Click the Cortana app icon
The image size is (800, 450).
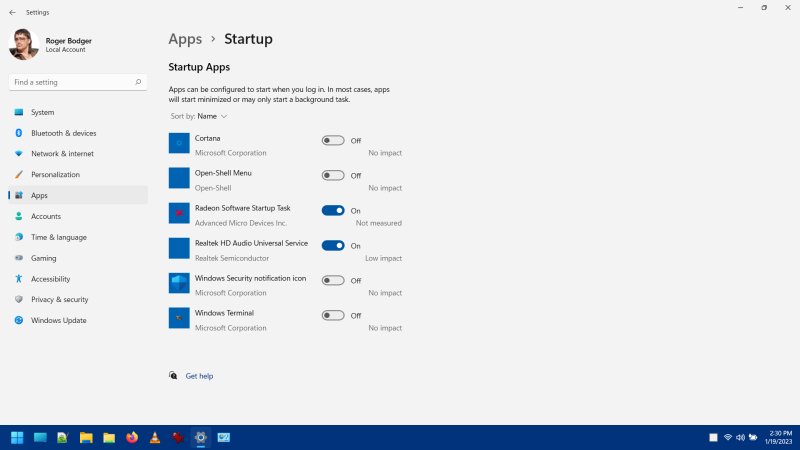tap(179, 143)
